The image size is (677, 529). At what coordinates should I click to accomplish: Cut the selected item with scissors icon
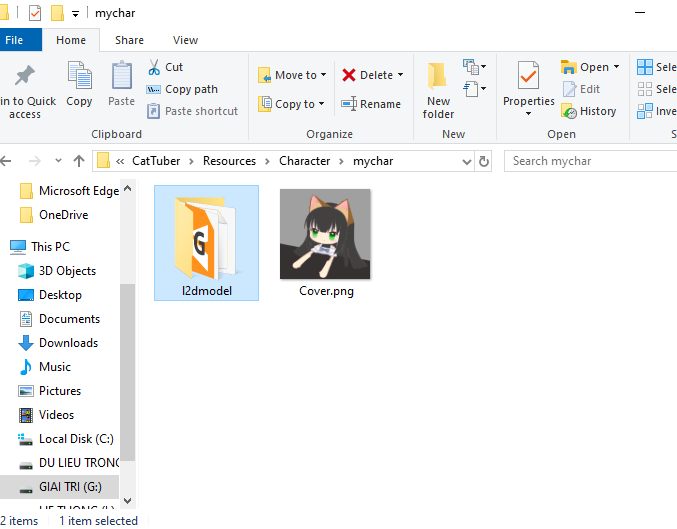(x=154, y=67)
